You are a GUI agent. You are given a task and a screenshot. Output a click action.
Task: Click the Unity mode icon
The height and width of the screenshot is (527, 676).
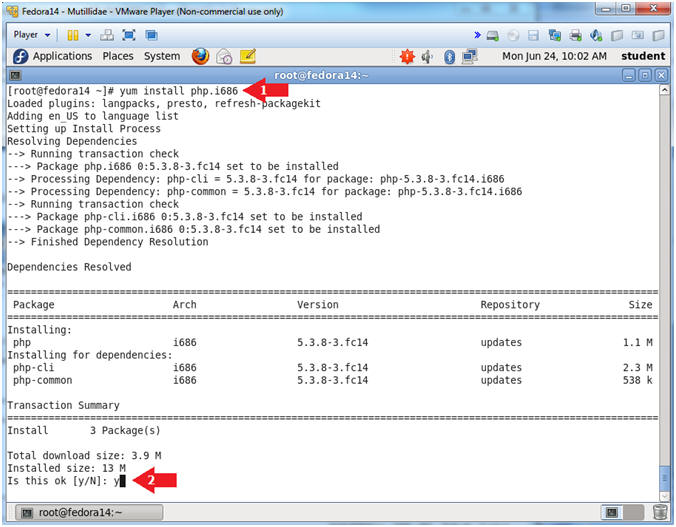pyautogui.click(x=151, y=35)
